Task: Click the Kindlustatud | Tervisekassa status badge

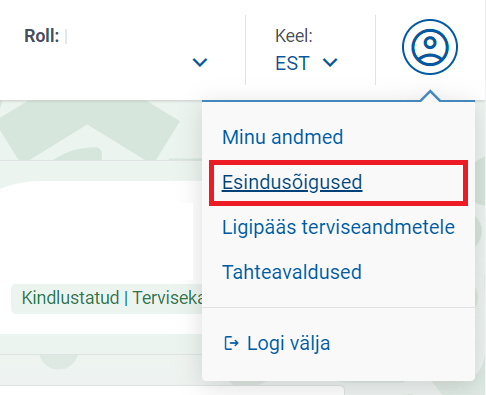Action: click(107, 298)
